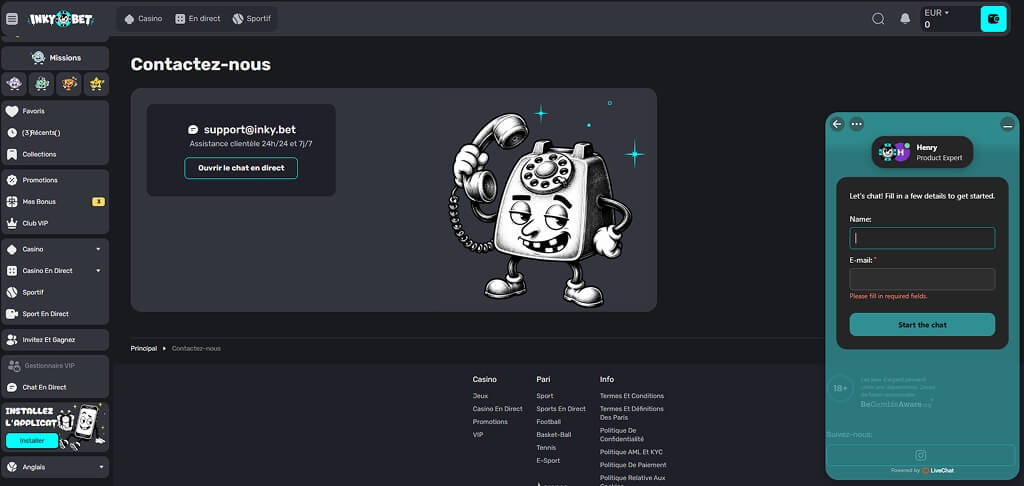Minimize the LiveChat widget
The width and height of the screenshot is (1024, 486).
click(1008, 124)
